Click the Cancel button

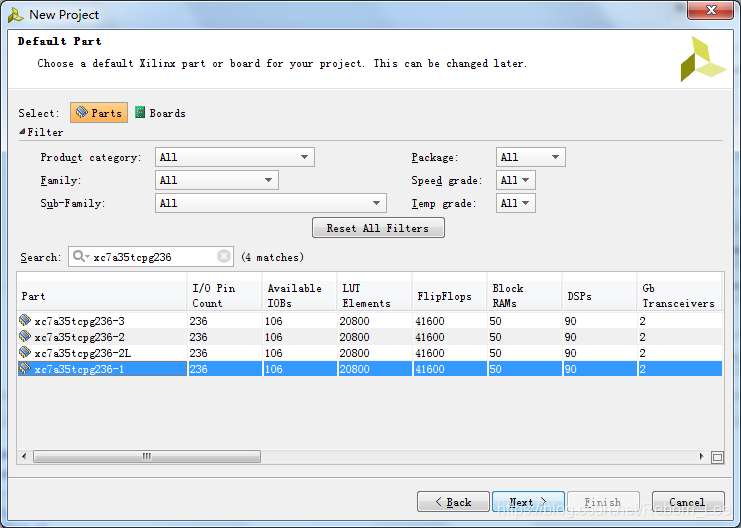(688, 502)
